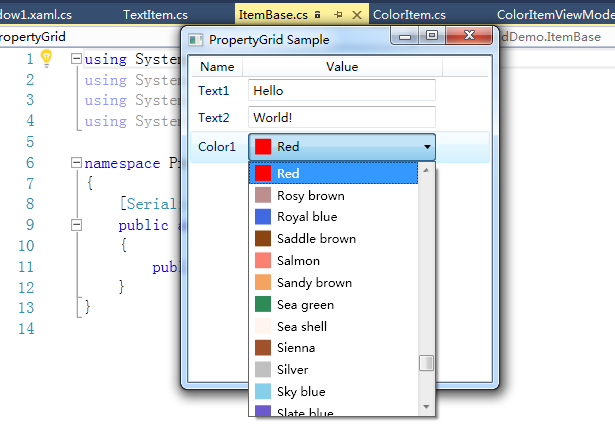Minimize the PropertyGrid Sample window
The height and width of the screenshot is (445, 615).
click(x=405, y=36)
